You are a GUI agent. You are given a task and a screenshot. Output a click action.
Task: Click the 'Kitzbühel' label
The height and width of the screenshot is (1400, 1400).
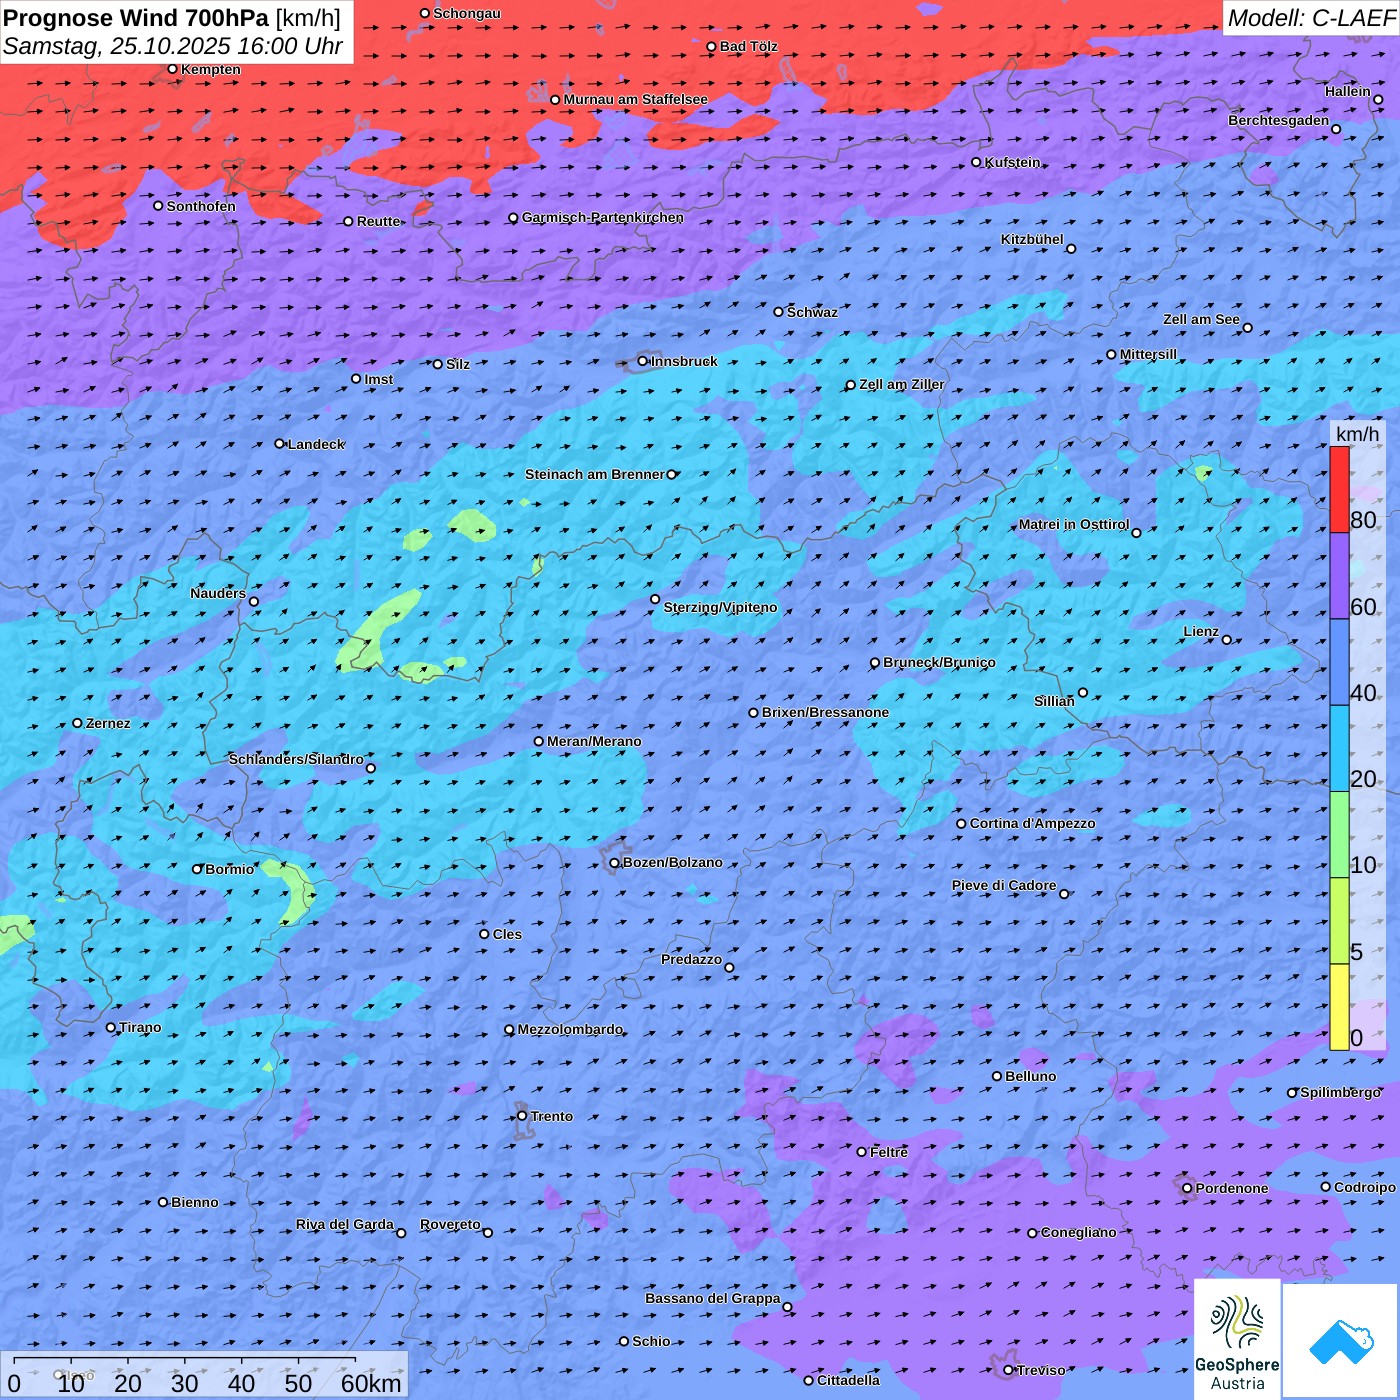[1032, 239]
